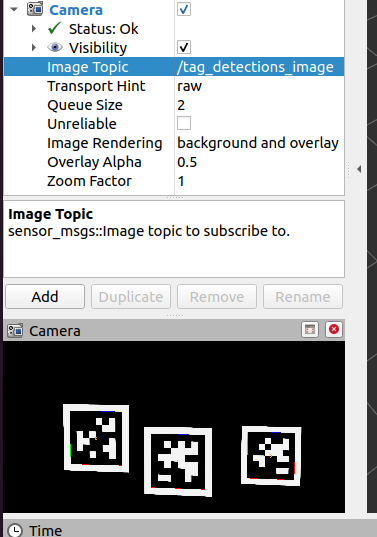This screenshot has height=537, width=377.
Task: Expand the Visibility row
Action: 34,47
